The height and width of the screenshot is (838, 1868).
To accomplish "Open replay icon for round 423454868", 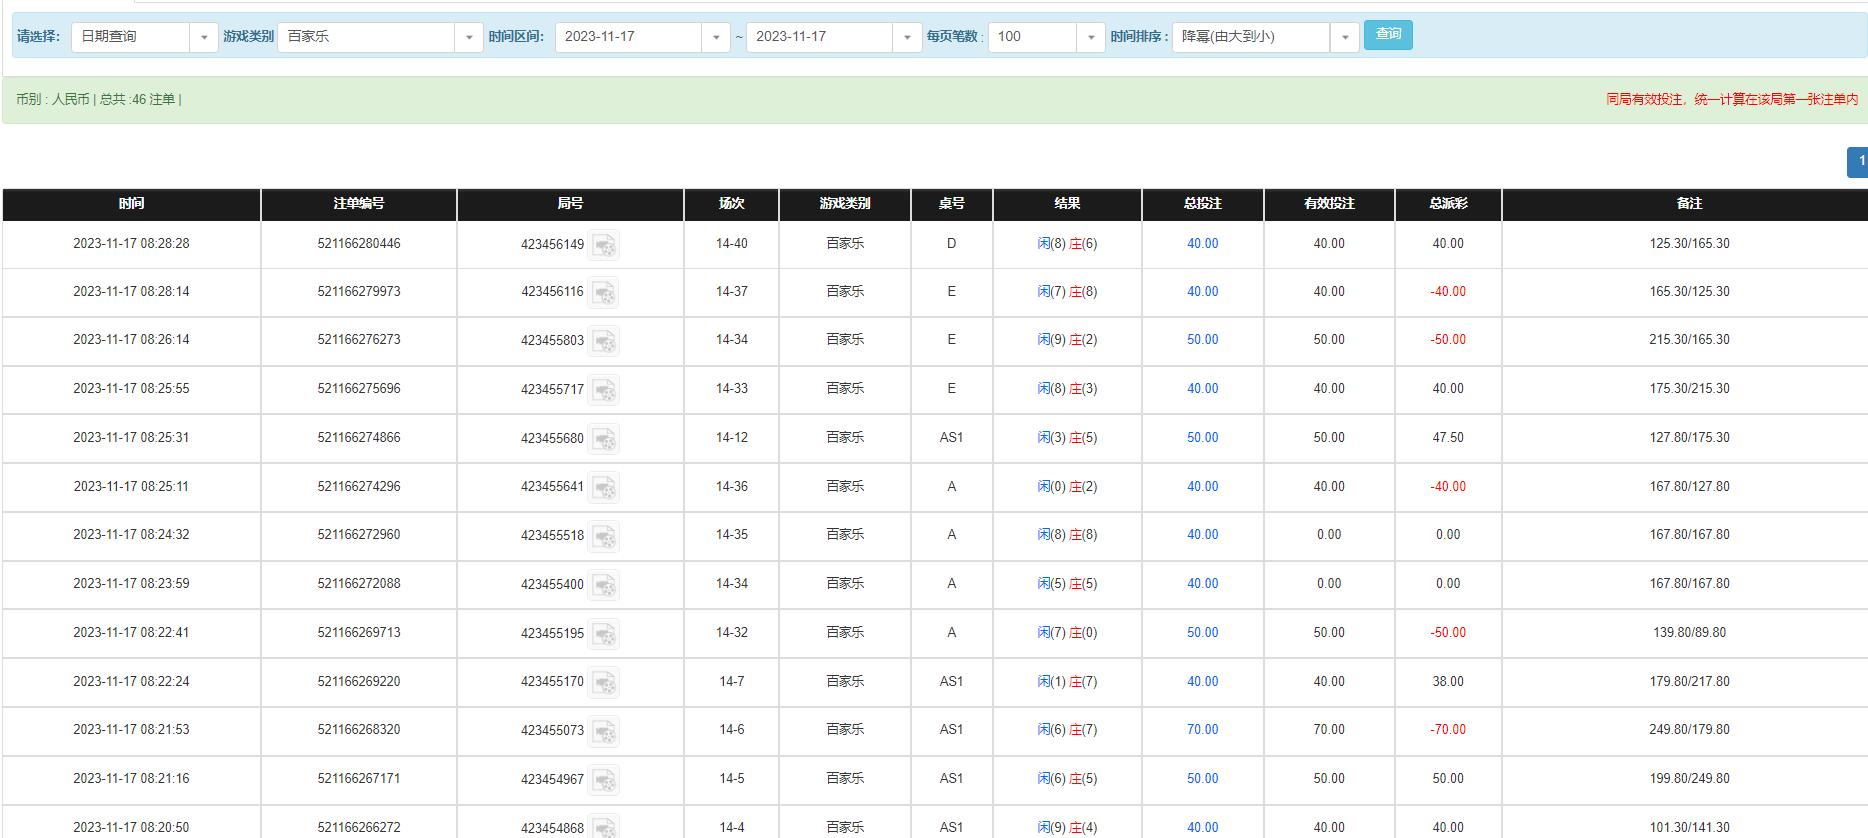I will [x=604, y=827].
